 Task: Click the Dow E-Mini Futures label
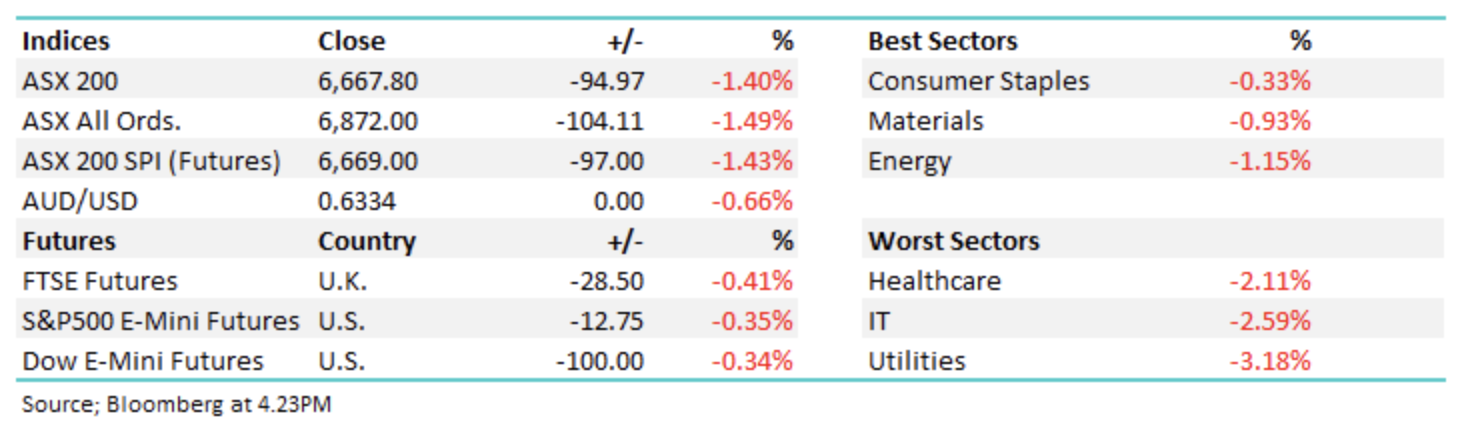143,361
